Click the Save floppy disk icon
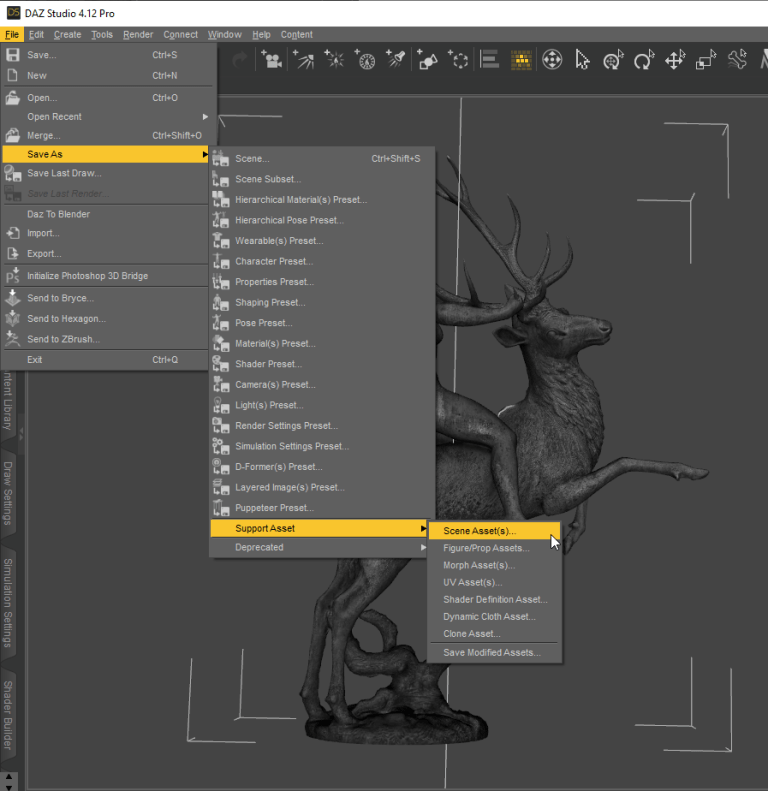Viewport: 768px width, 791px height. pyautogui.click(x=13, y=55)
